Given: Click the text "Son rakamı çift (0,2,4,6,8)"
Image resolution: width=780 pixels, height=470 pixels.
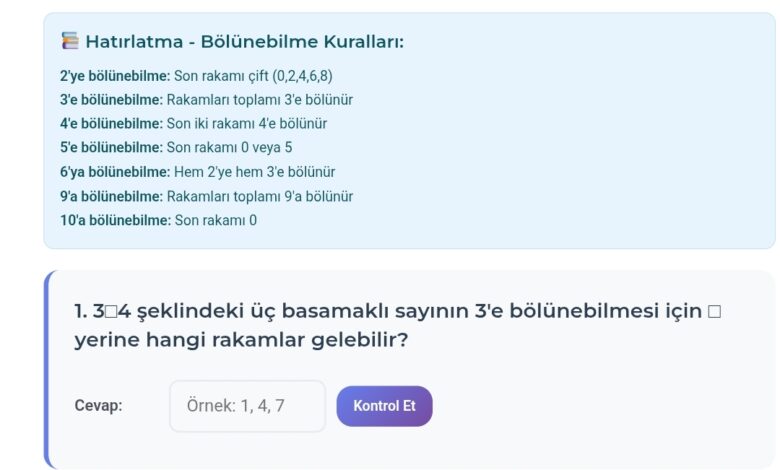Looking at the screenshot, I should pyautogui.click(x=253, y=76).
